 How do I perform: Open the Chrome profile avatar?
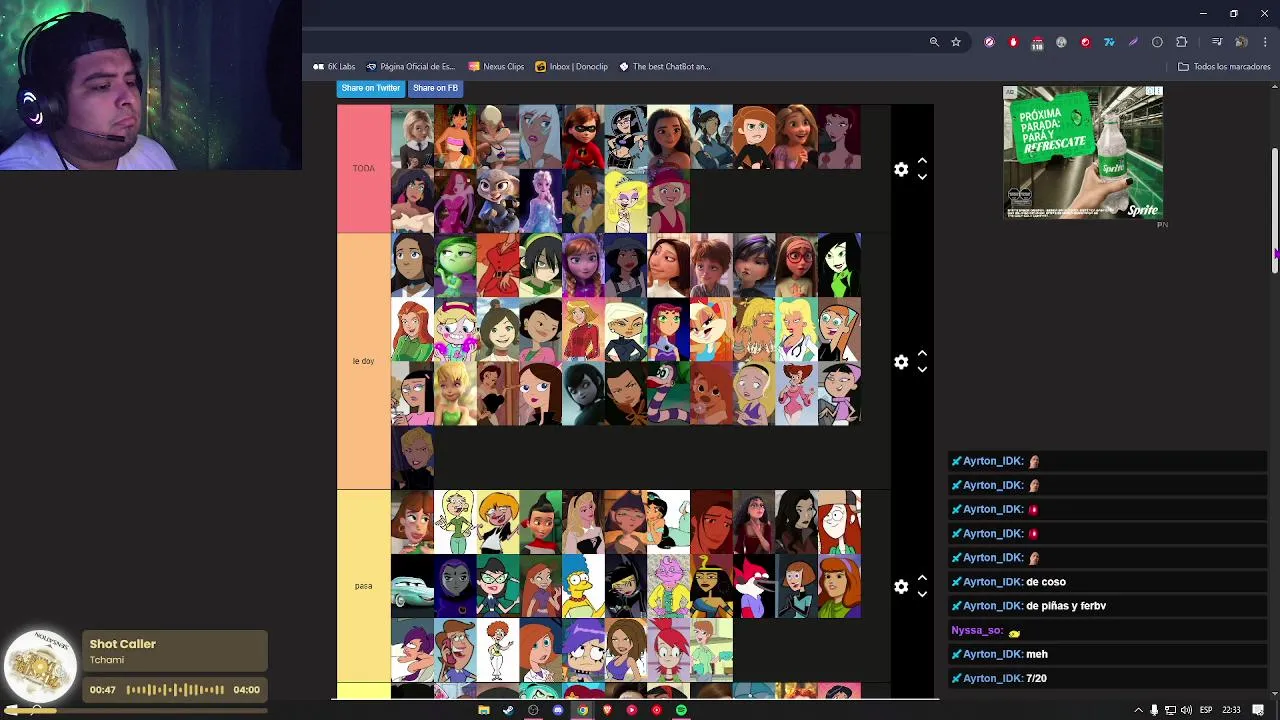pos(1241,42)
